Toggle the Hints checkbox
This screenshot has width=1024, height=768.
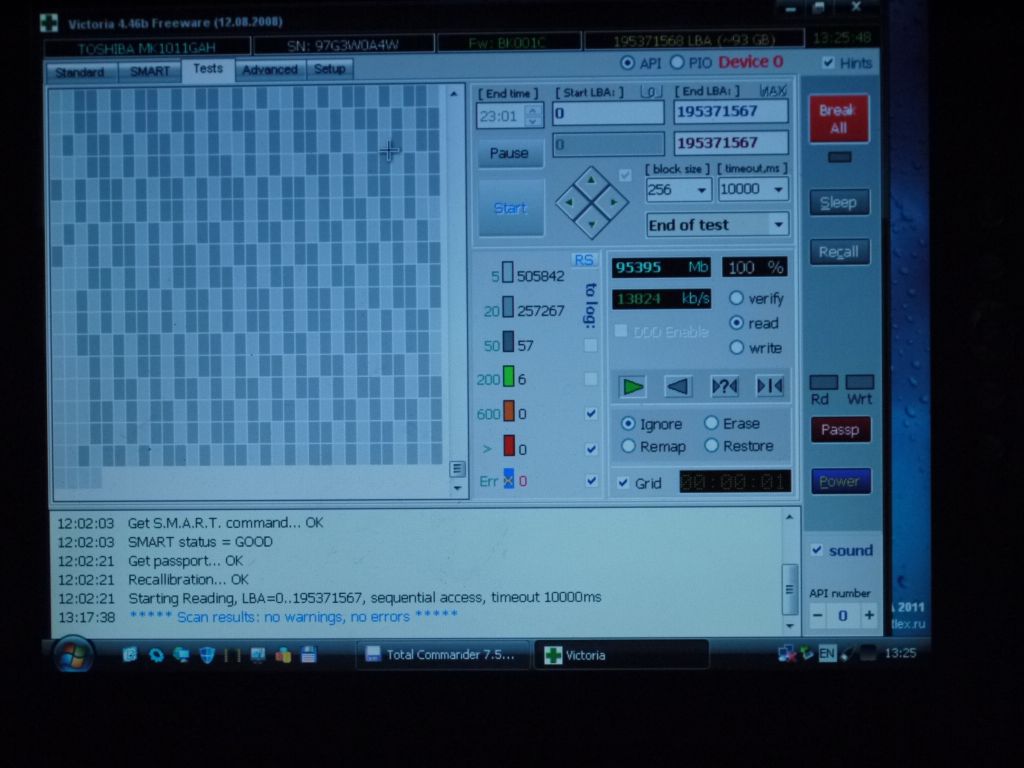[x=828, y=63]
